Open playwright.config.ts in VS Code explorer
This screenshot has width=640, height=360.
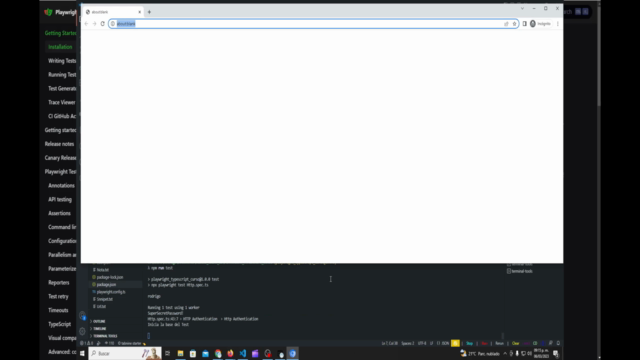(x=111, y=292)
